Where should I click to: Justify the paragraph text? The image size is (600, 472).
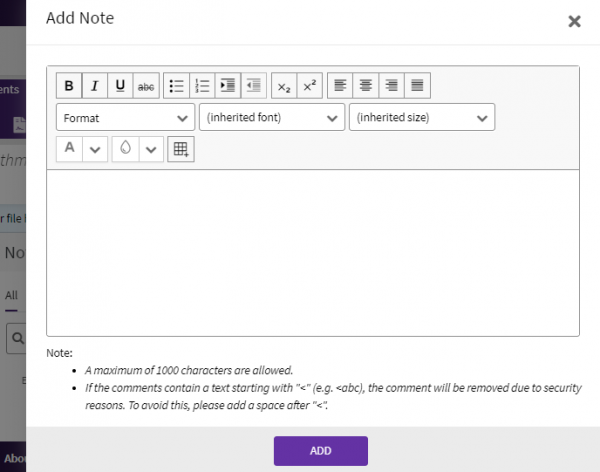point(417,86)
